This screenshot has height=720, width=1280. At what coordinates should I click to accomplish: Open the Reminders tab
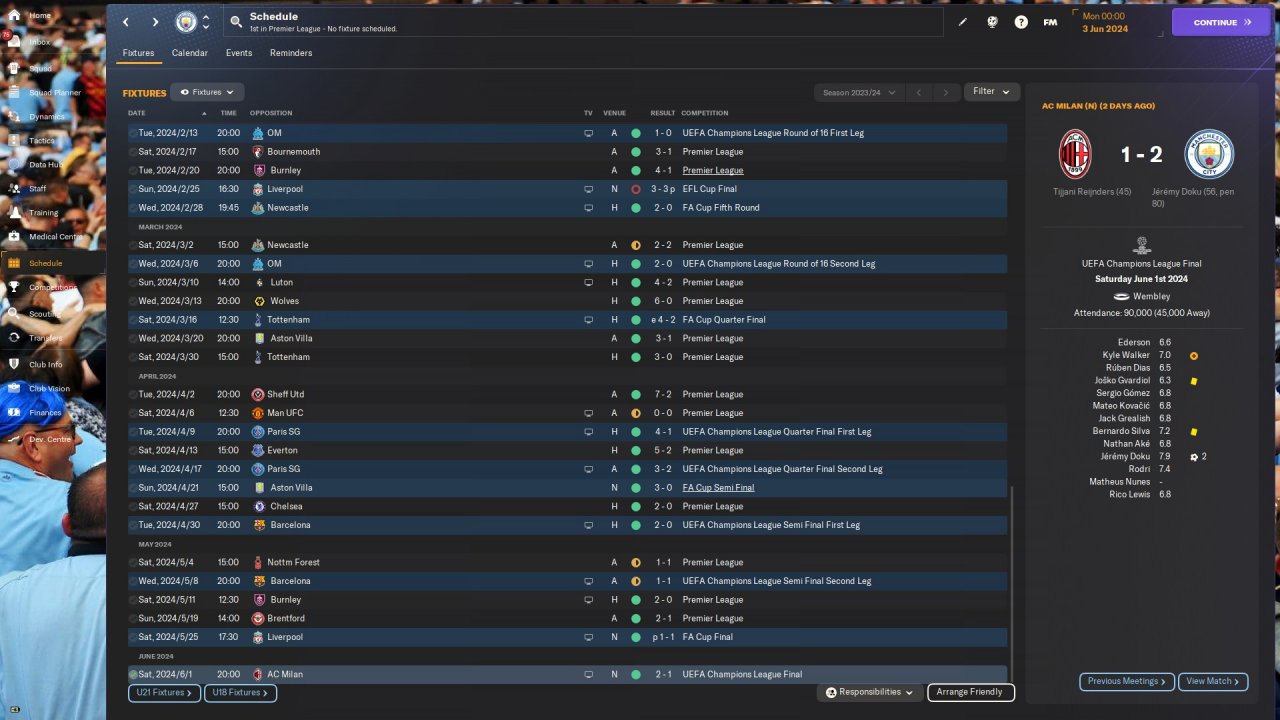point(291,53)
